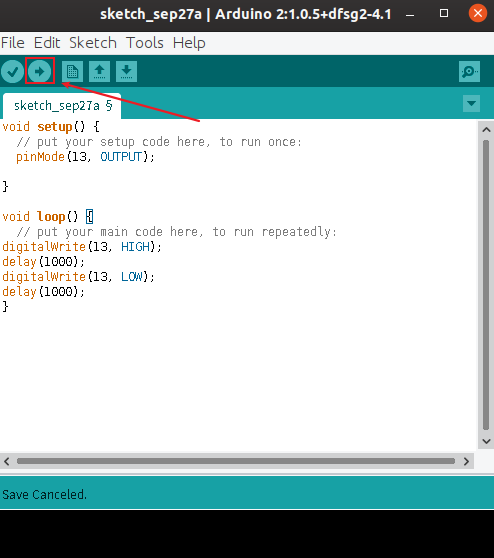Viewport: 494px width, 558px height.
Task: Click the HIGH keyword in digitalWrite line
Action: point(136,247)
